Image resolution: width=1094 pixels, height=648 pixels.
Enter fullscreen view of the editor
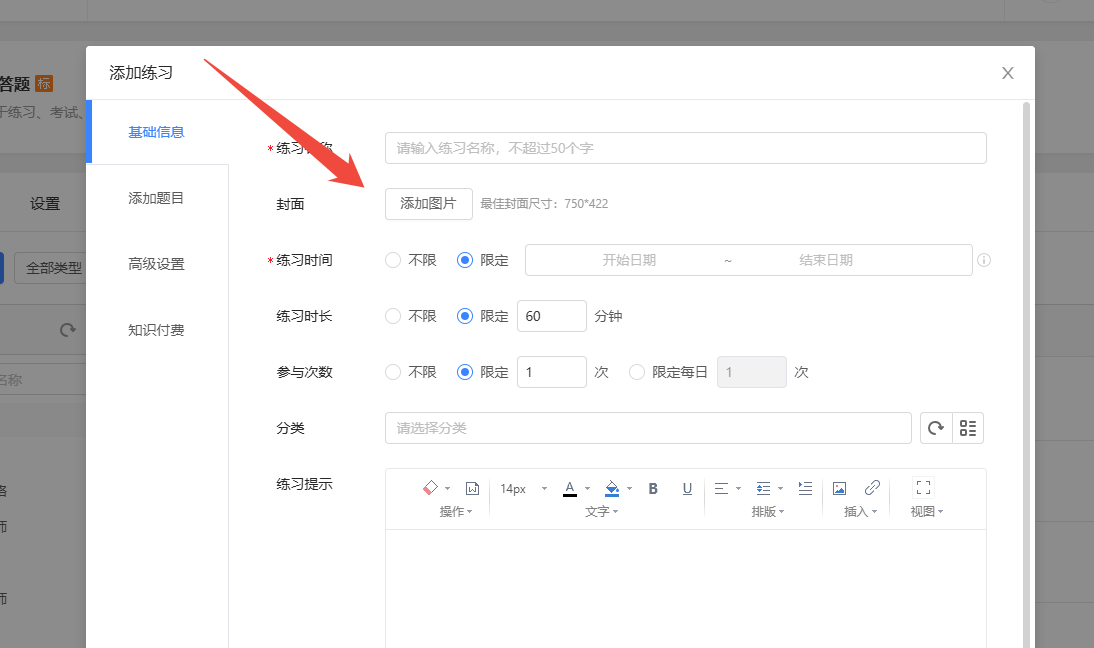click(x=923, y=488)
